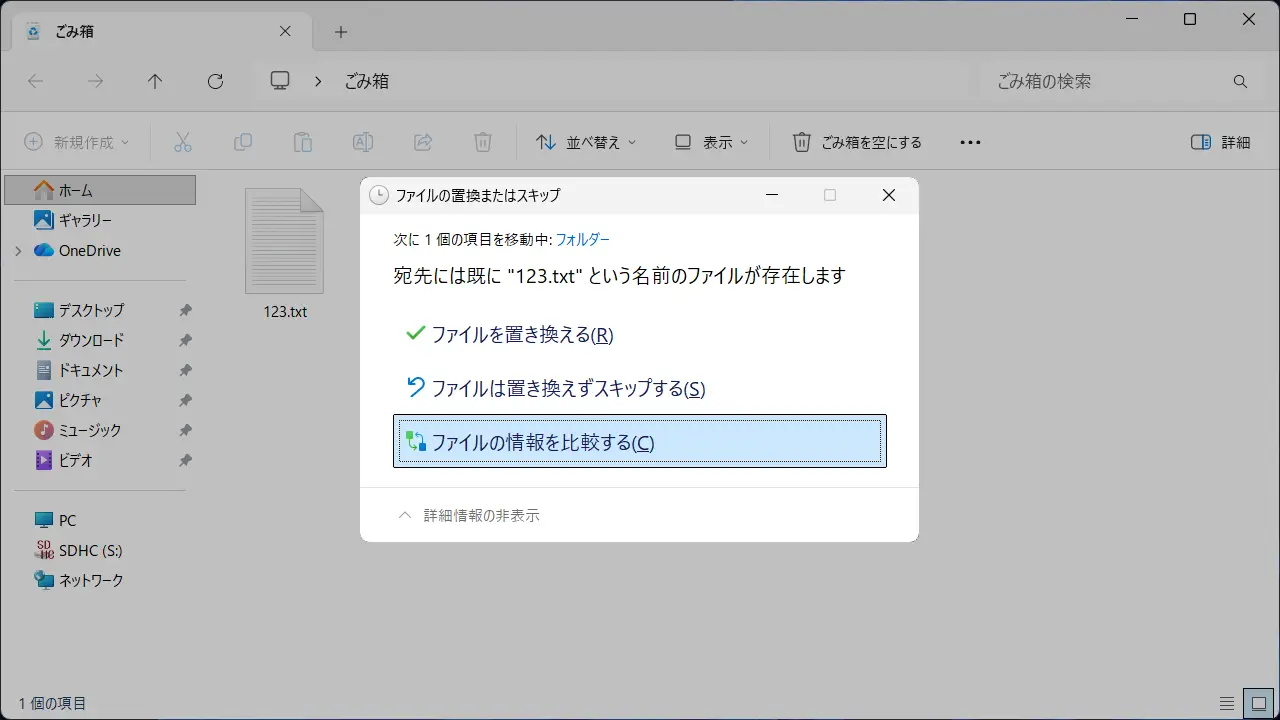1280x720 pixels.
Task: Go forward with the right arrow
Action: [95, 82]
